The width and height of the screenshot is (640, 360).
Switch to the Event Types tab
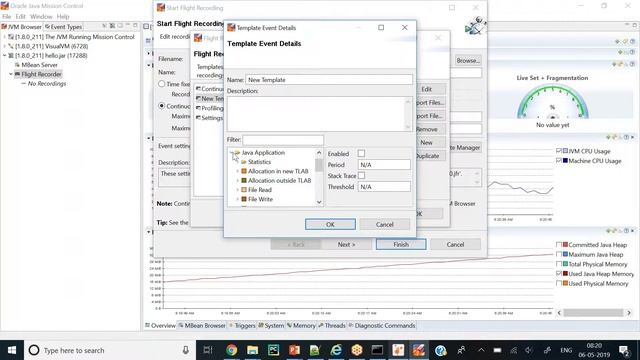point(64,27)
